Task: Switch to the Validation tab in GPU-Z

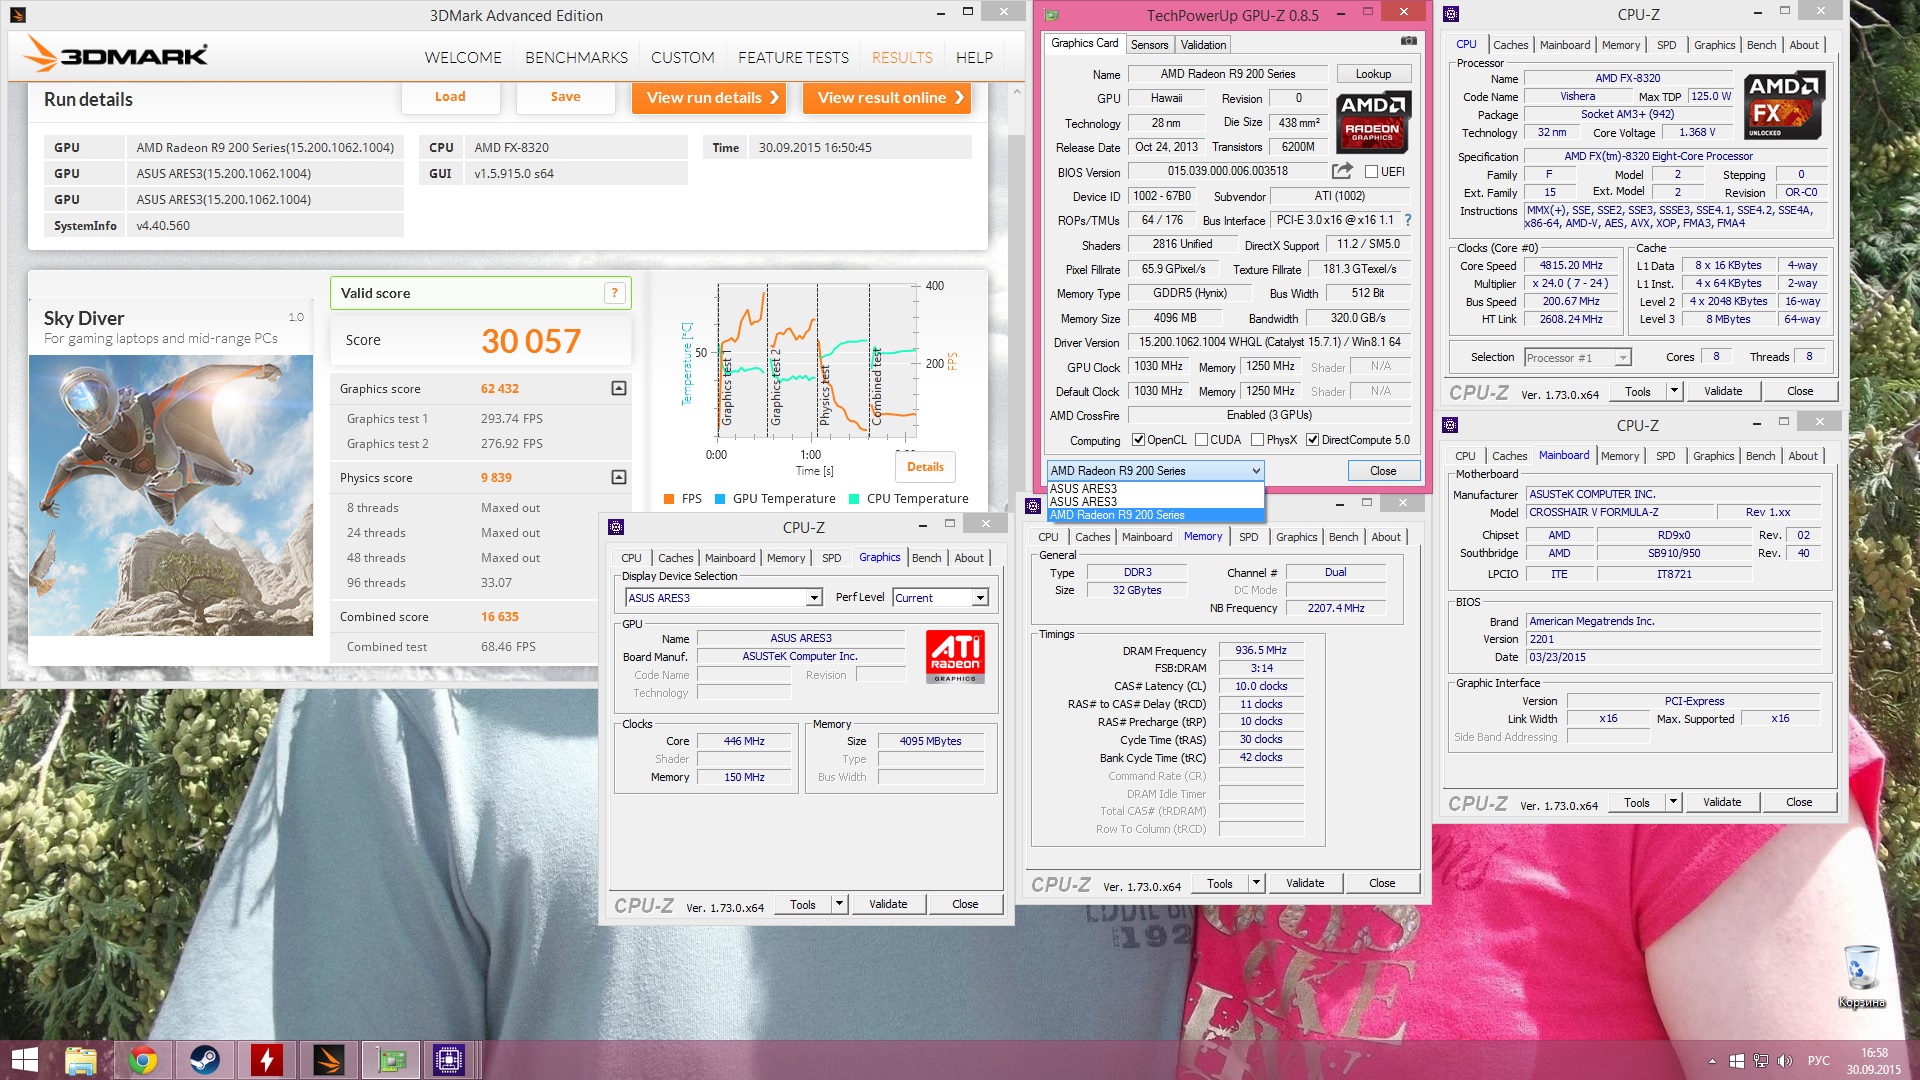Action: (1203, 45)
